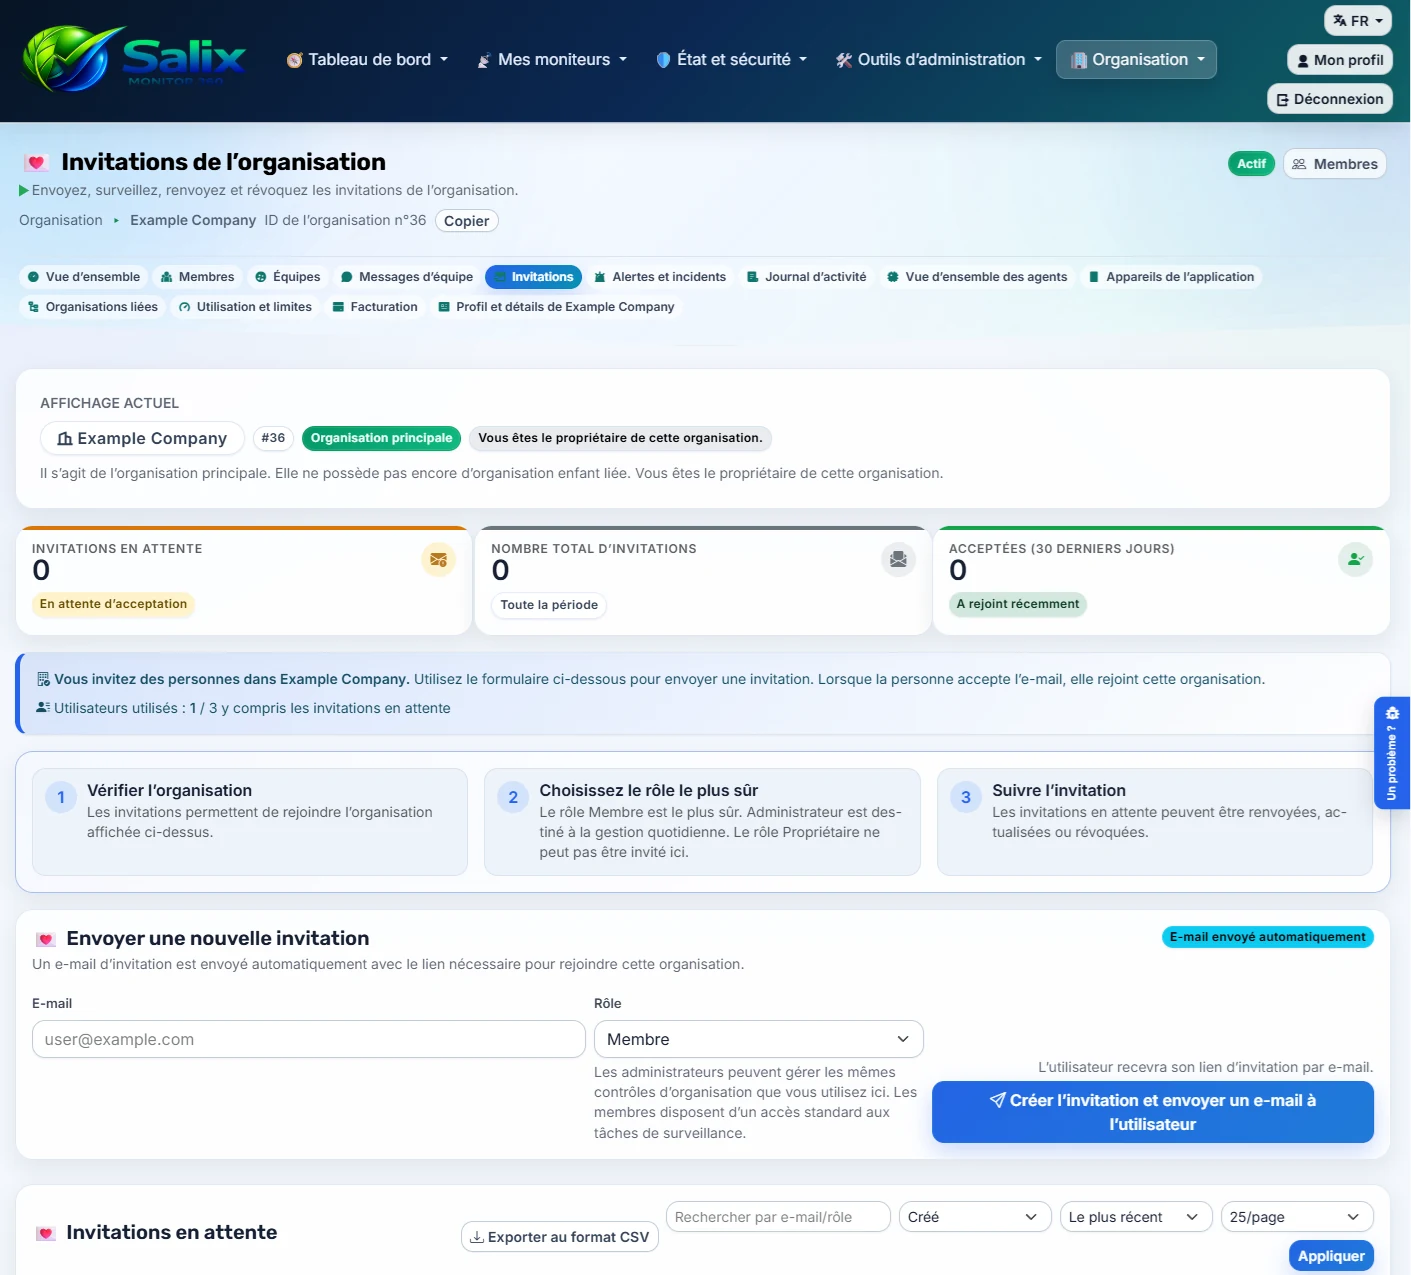Click the Example Company organisation chip
This screenshot has height=1275, width=1411.
point(142,438)
